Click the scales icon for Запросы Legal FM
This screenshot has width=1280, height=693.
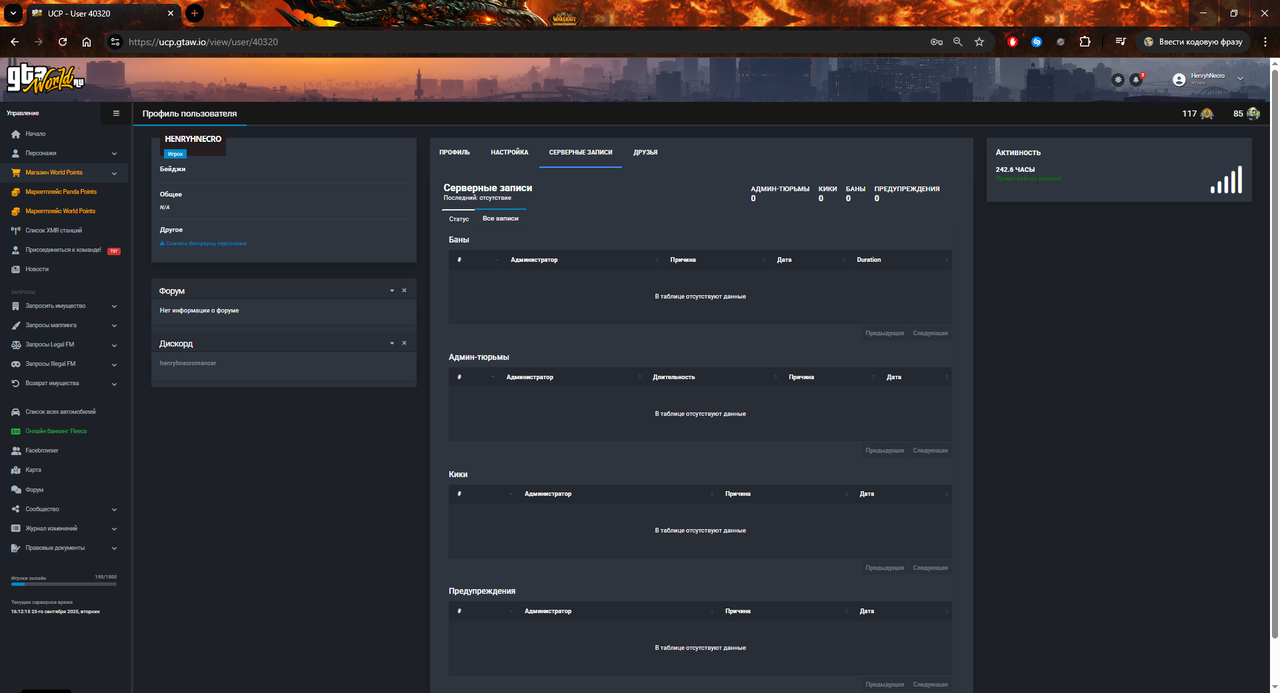coord(15,345)
